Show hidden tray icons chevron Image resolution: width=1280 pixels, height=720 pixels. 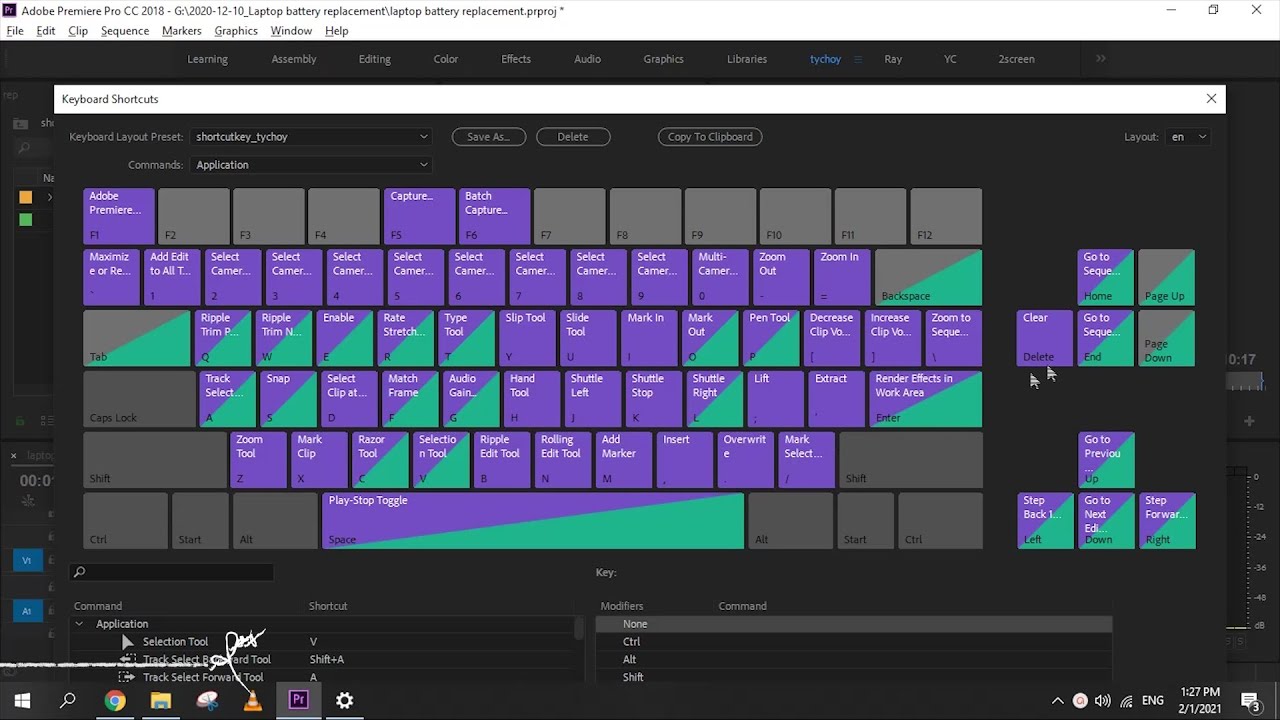[x=1057, y=701]
